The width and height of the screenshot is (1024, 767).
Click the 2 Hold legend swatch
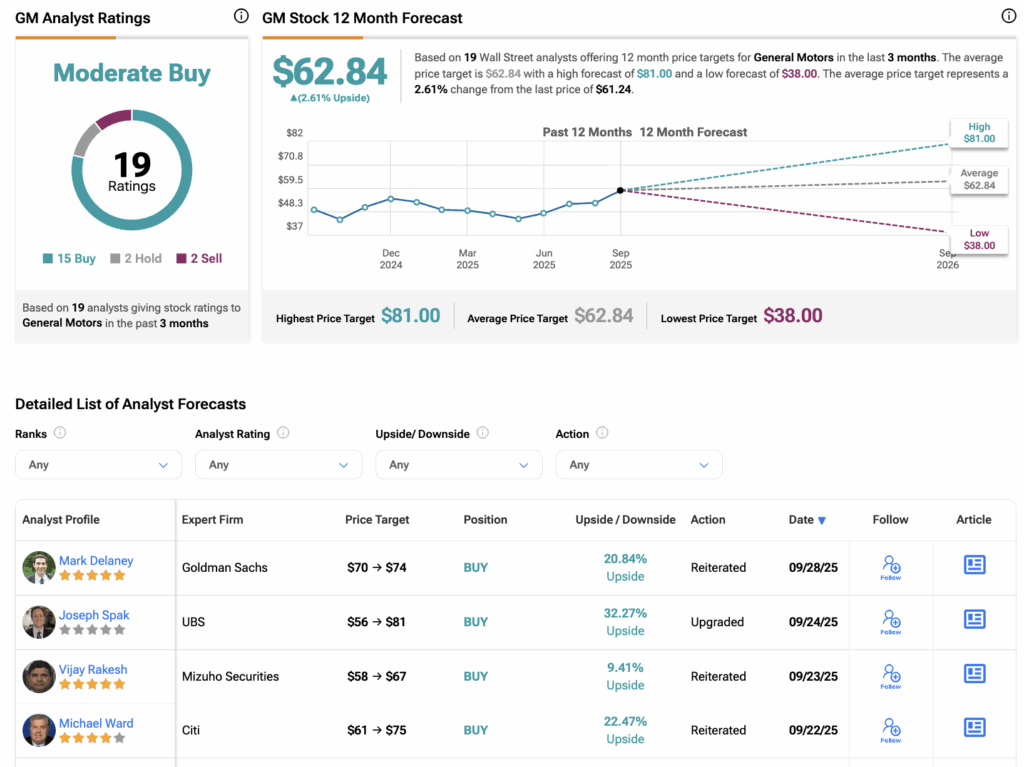pos(116,258)
